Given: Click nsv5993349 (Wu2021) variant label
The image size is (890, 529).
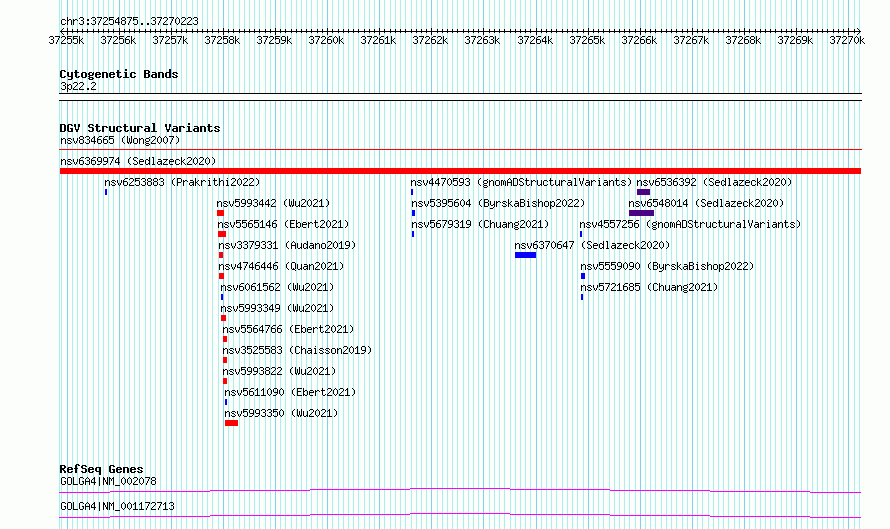Looking at the screenshot, I should [x=278, y=308].
